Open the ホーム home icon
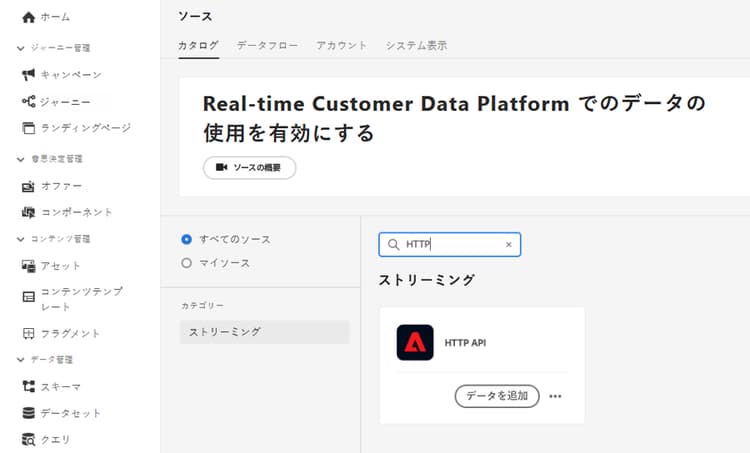Image resolution: width=750 pixels, height=453 pixels. point(29,18)
